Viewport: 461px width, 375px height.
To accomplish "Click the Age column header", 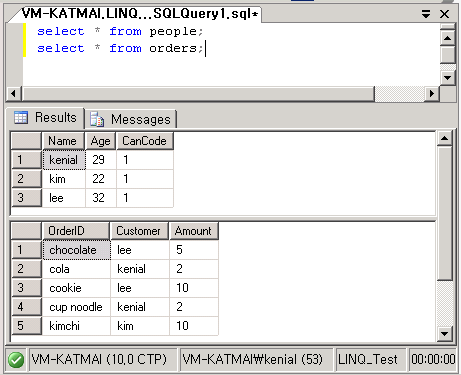I will click(100, 141).
